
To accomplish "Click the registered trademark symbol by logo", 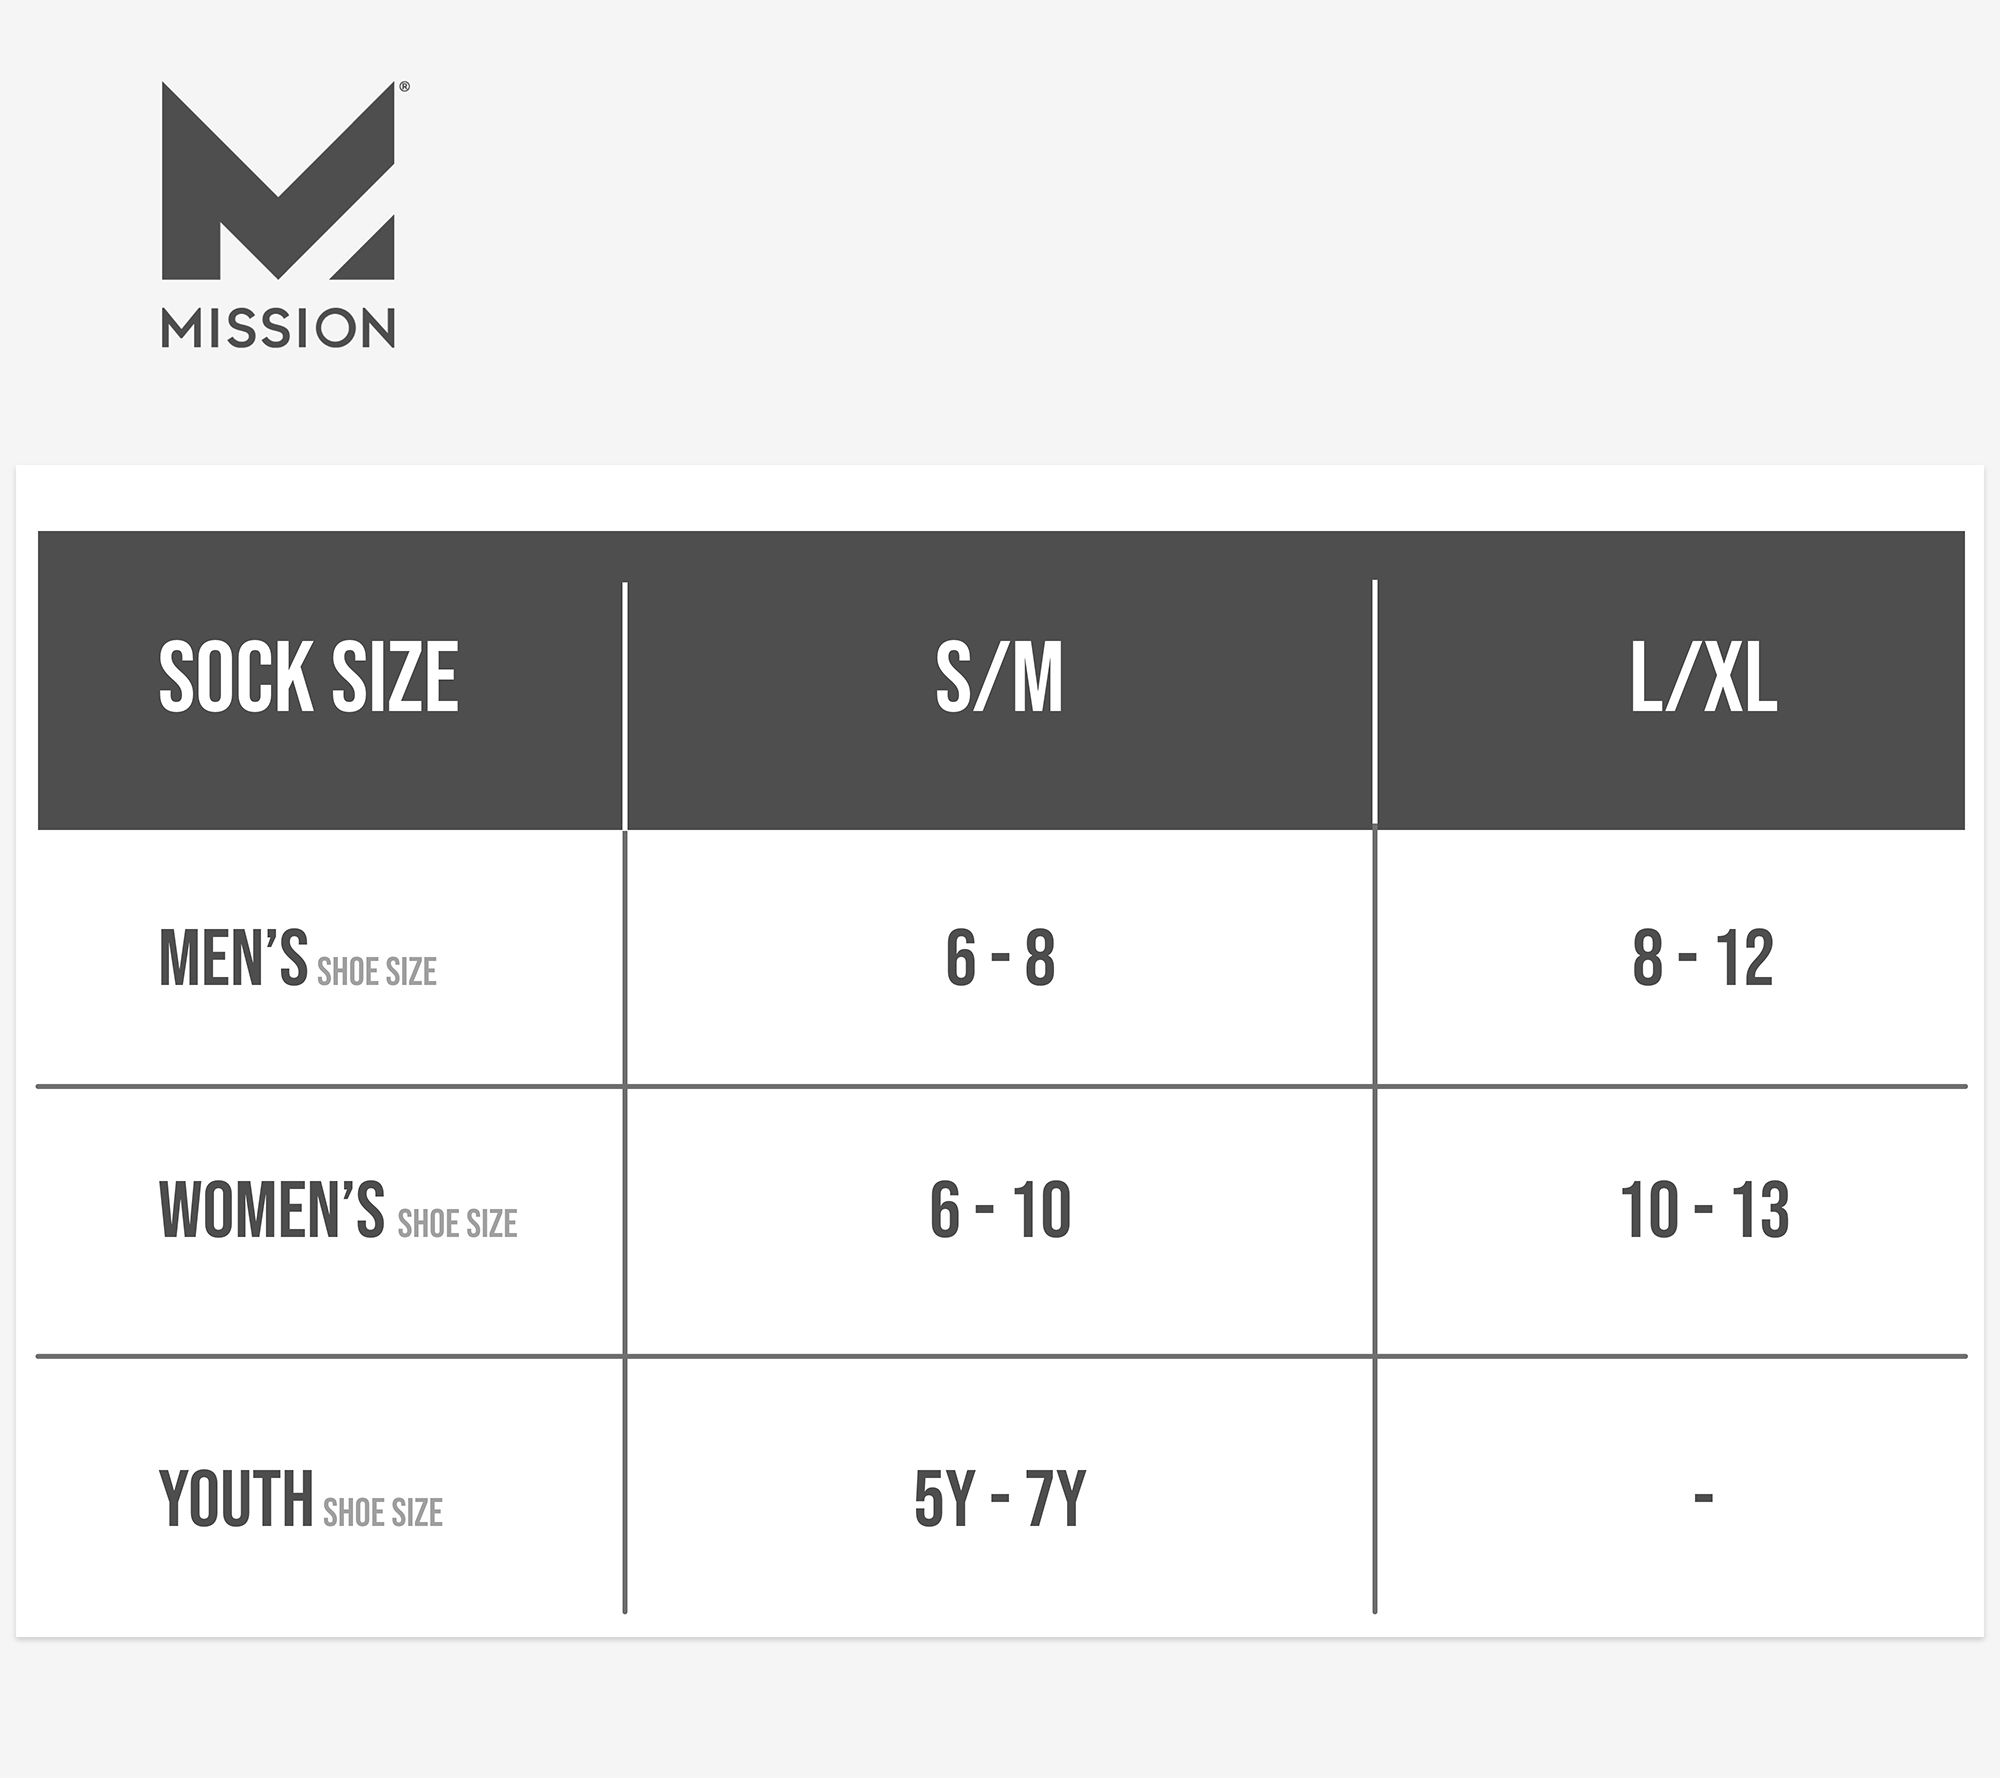I will 404,87.
